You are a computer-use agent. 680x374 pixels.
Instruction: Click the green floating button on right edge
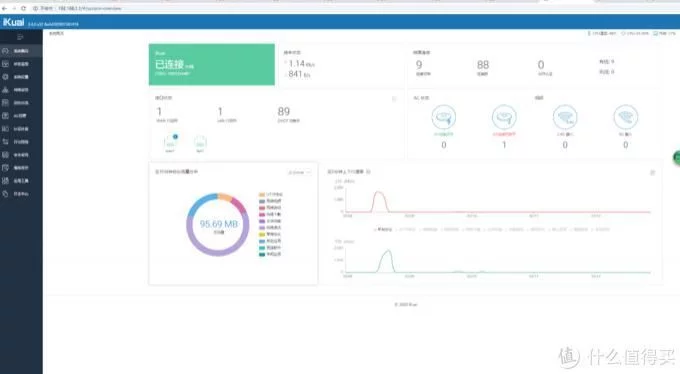(677, 158)
